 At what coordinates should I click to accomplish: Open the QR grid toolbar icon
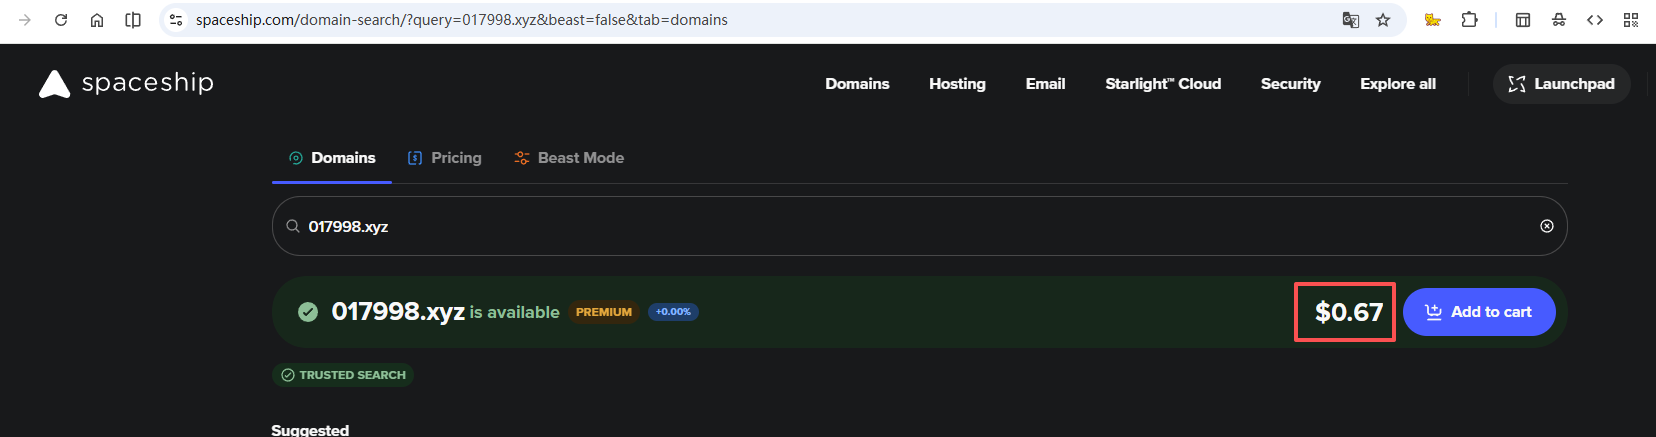tap(1631, 20)
